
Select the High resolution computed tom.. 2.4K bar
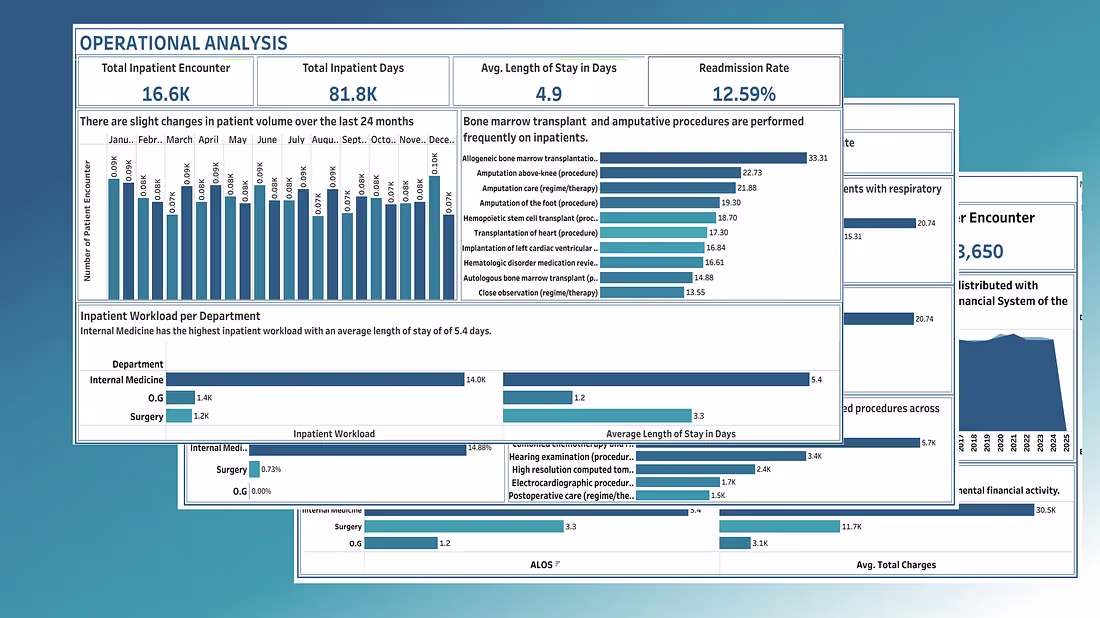tap(695, 469)
